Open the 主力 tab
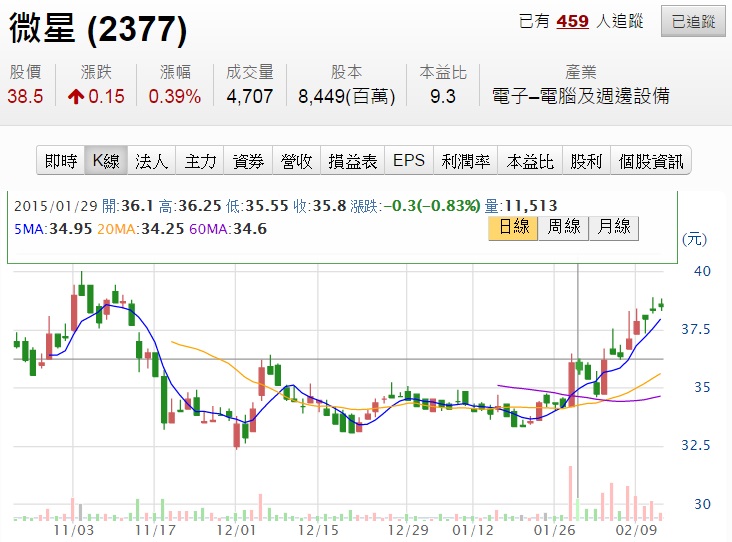This screenshot has height=542, width=732. click(200, 161)
